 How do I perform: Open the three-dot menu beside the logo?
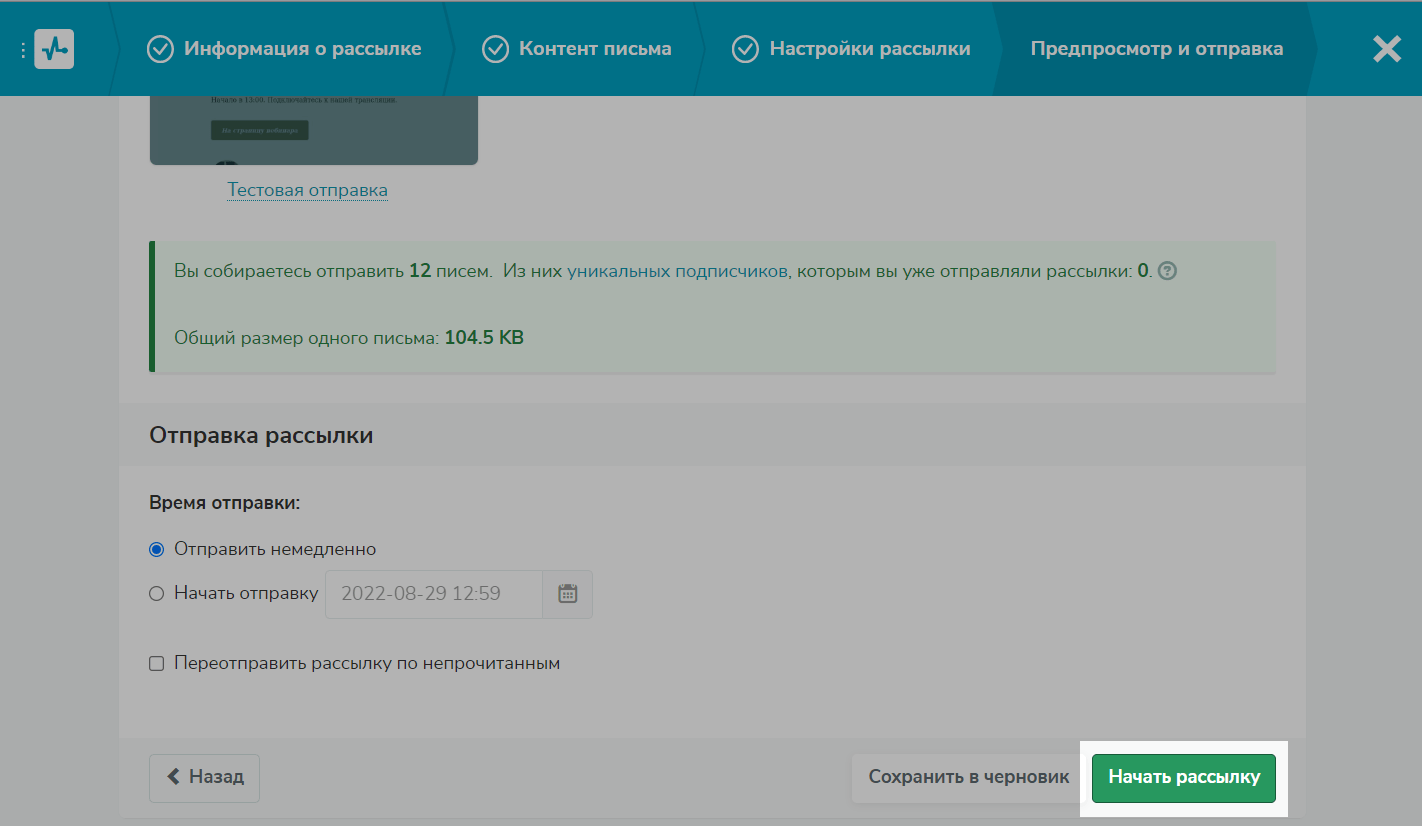pyautogui.click(x=22, y=50)
